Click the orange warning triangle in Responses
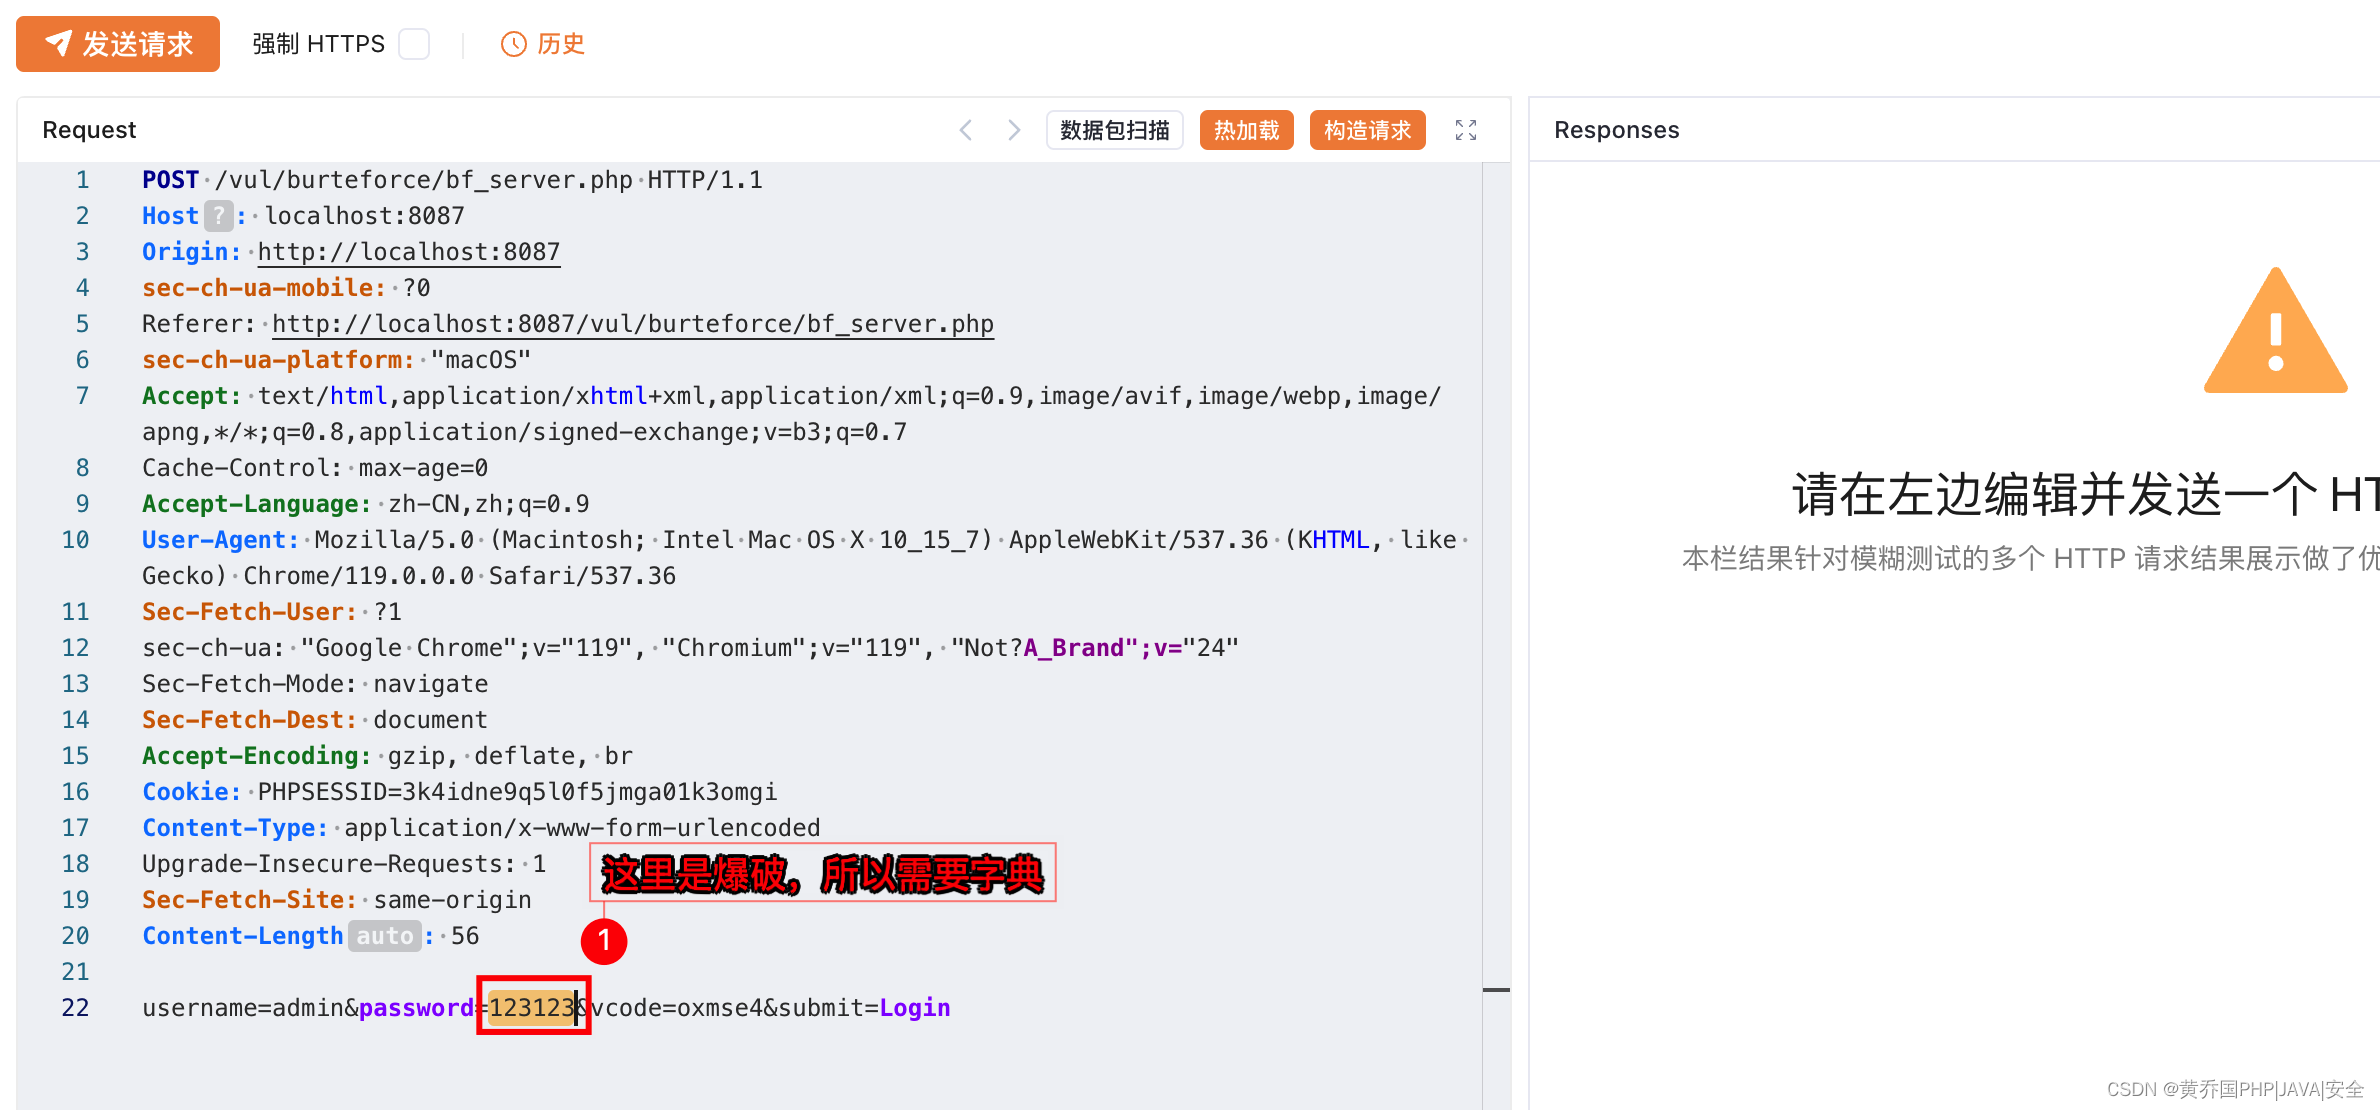2380x1110 pixels. click(x=2275, y=332)
